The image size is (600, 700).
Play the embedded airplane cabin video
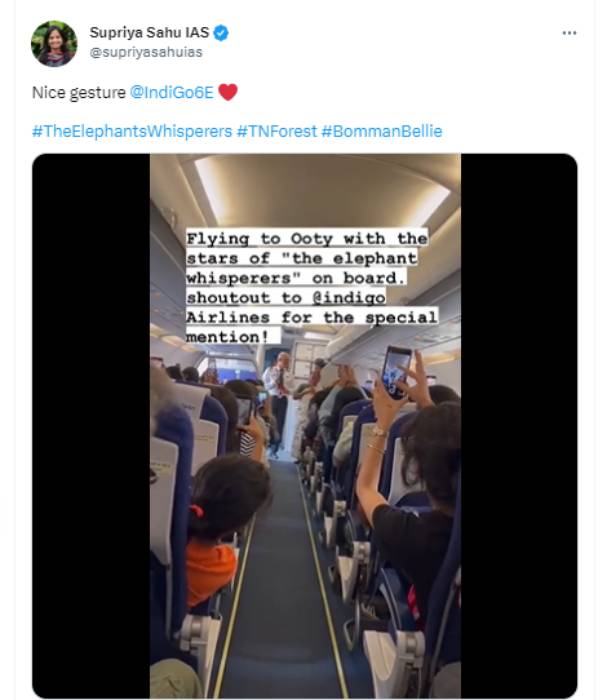[x=305, y=425]
